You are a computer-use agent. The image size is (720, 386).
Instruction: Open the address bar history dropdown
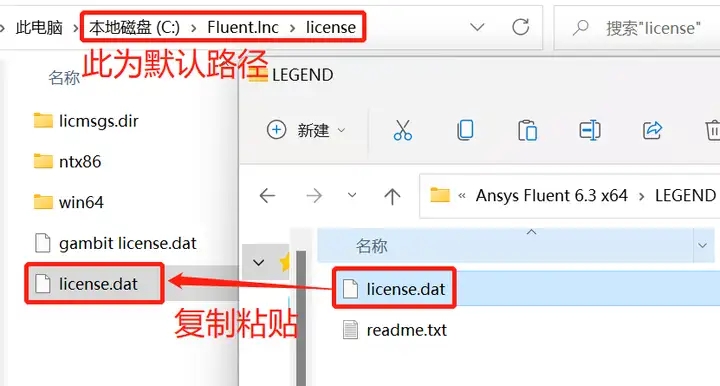478,28
